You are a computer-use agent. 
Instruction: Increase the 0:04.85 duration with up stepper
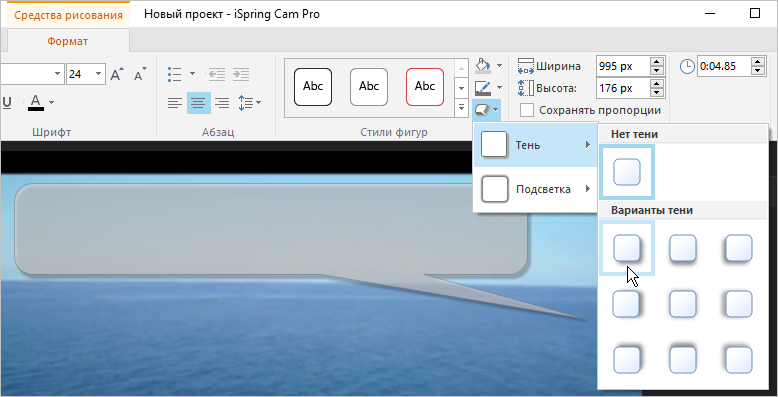(x=758, y=62)
